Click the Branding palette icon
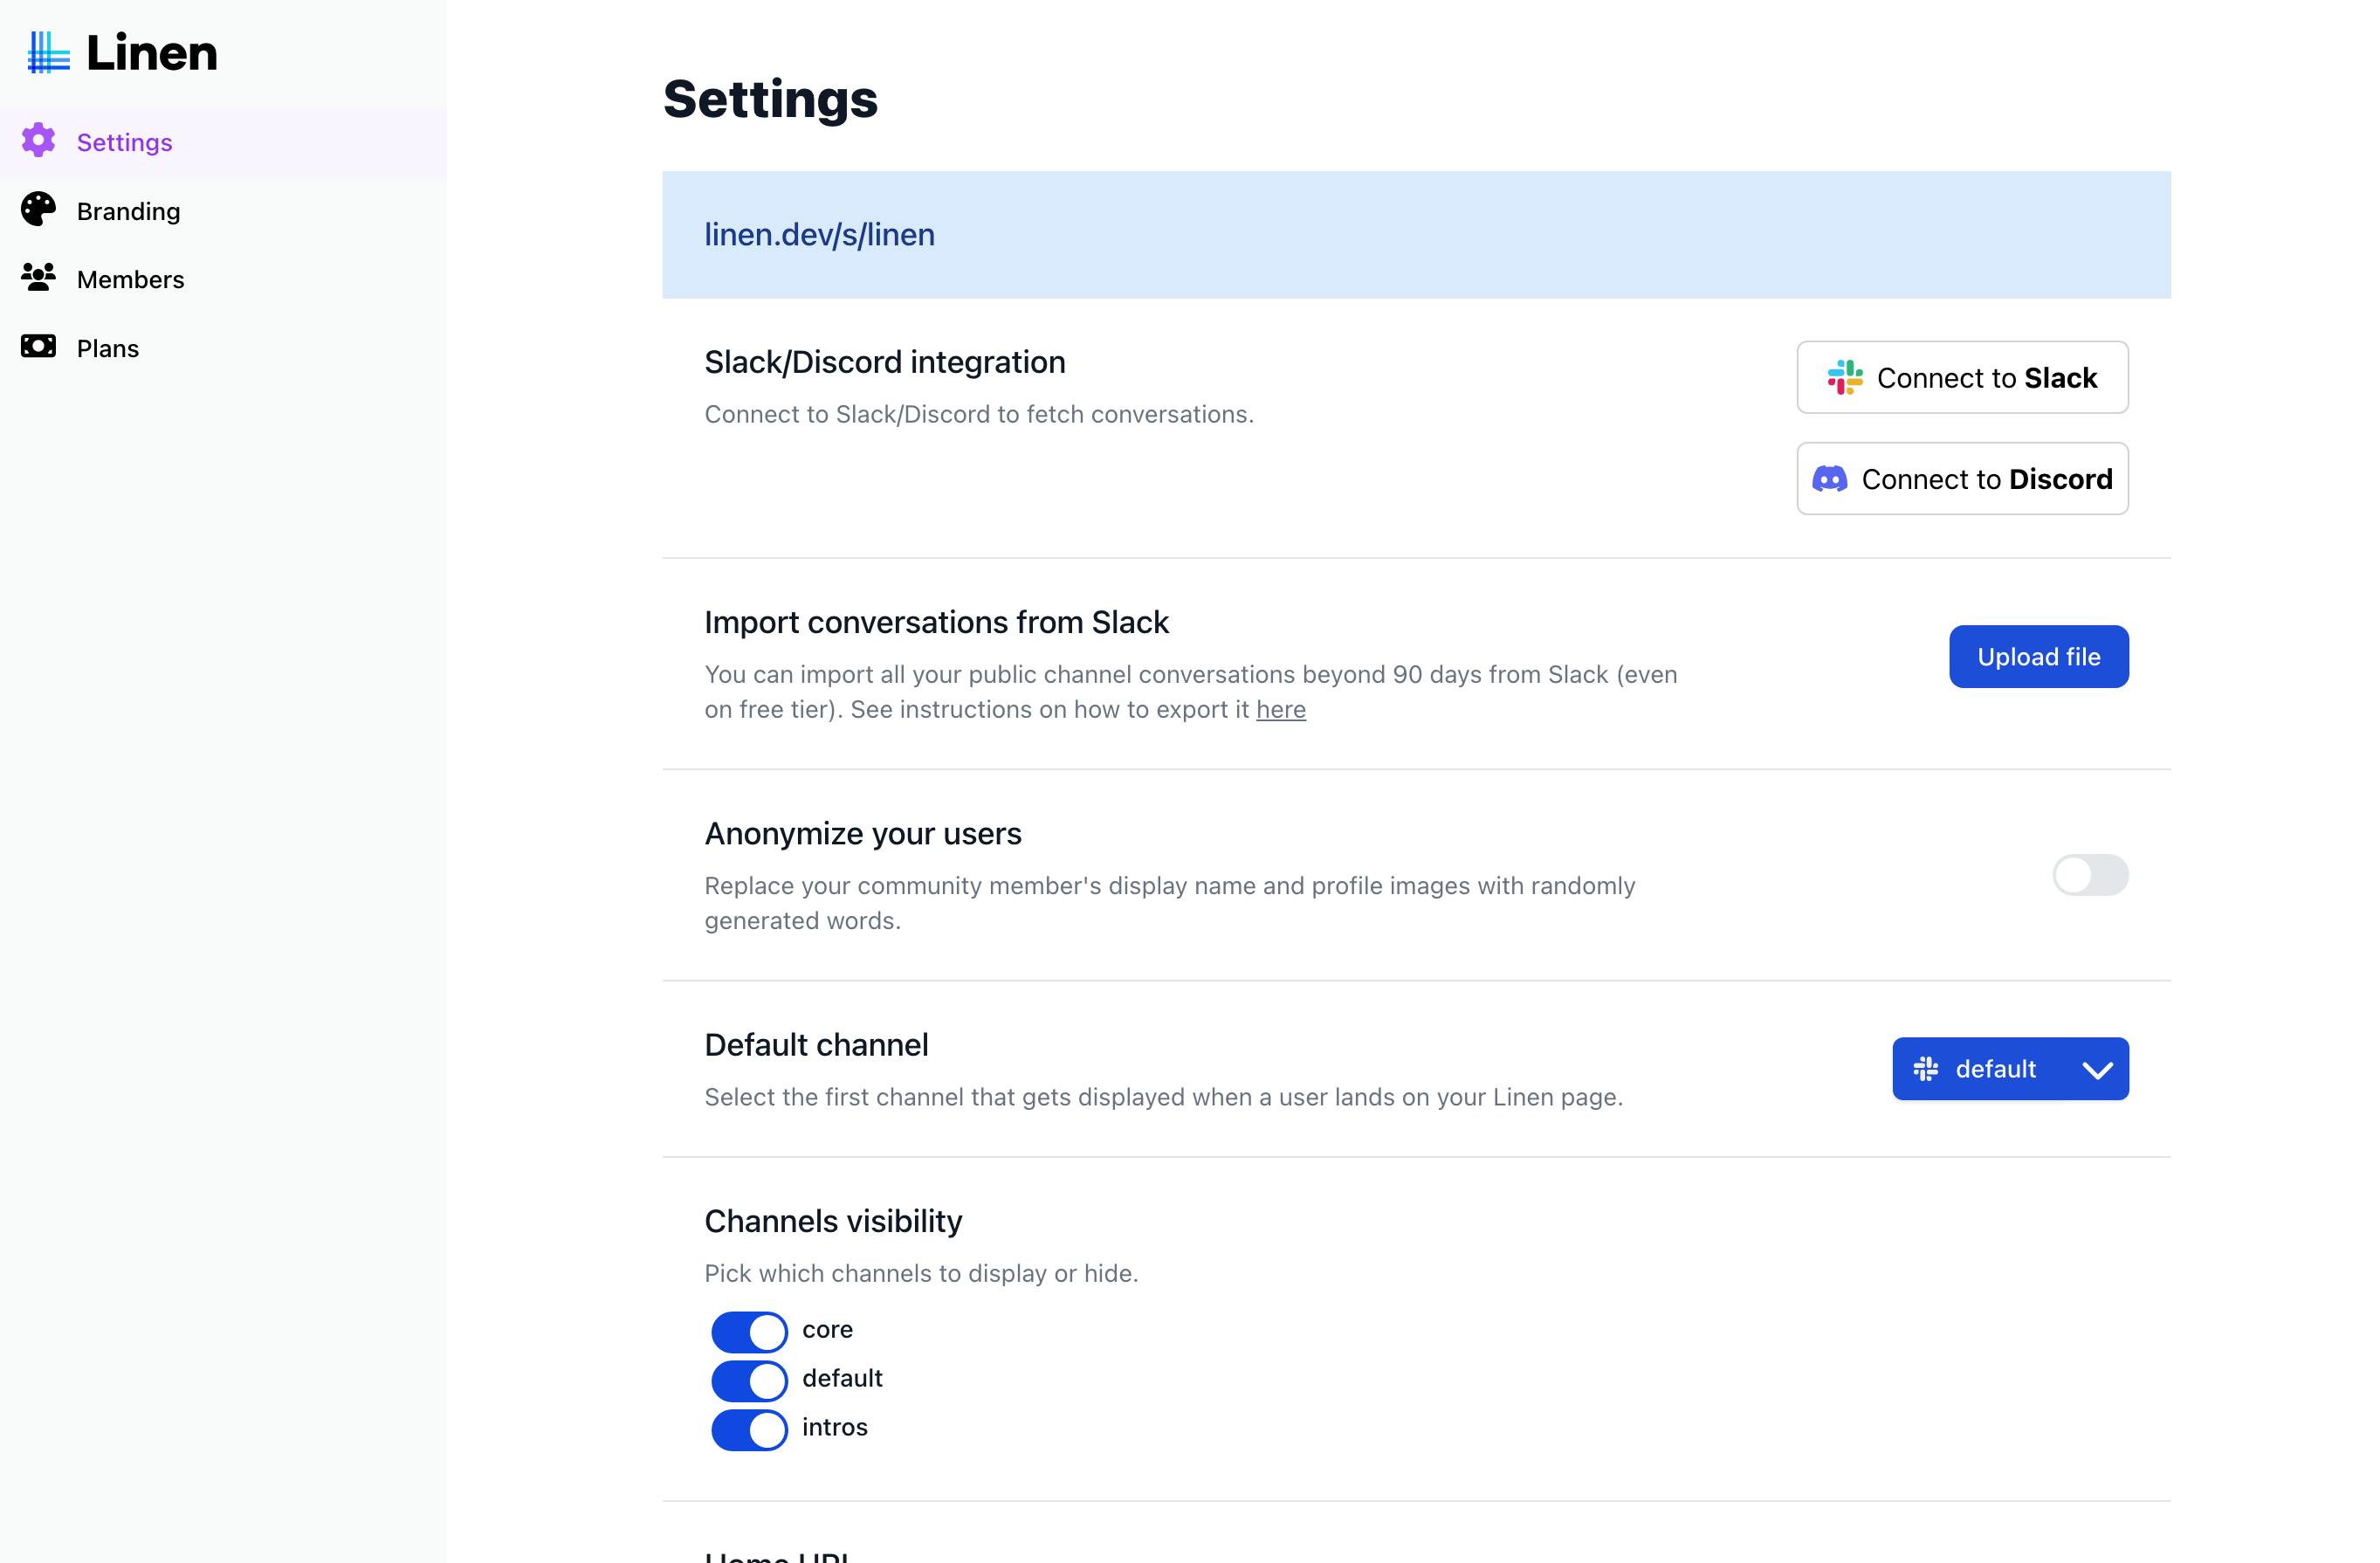Image resolution: width=2380 pixels, height=1563 pixels. click(39, 210)
